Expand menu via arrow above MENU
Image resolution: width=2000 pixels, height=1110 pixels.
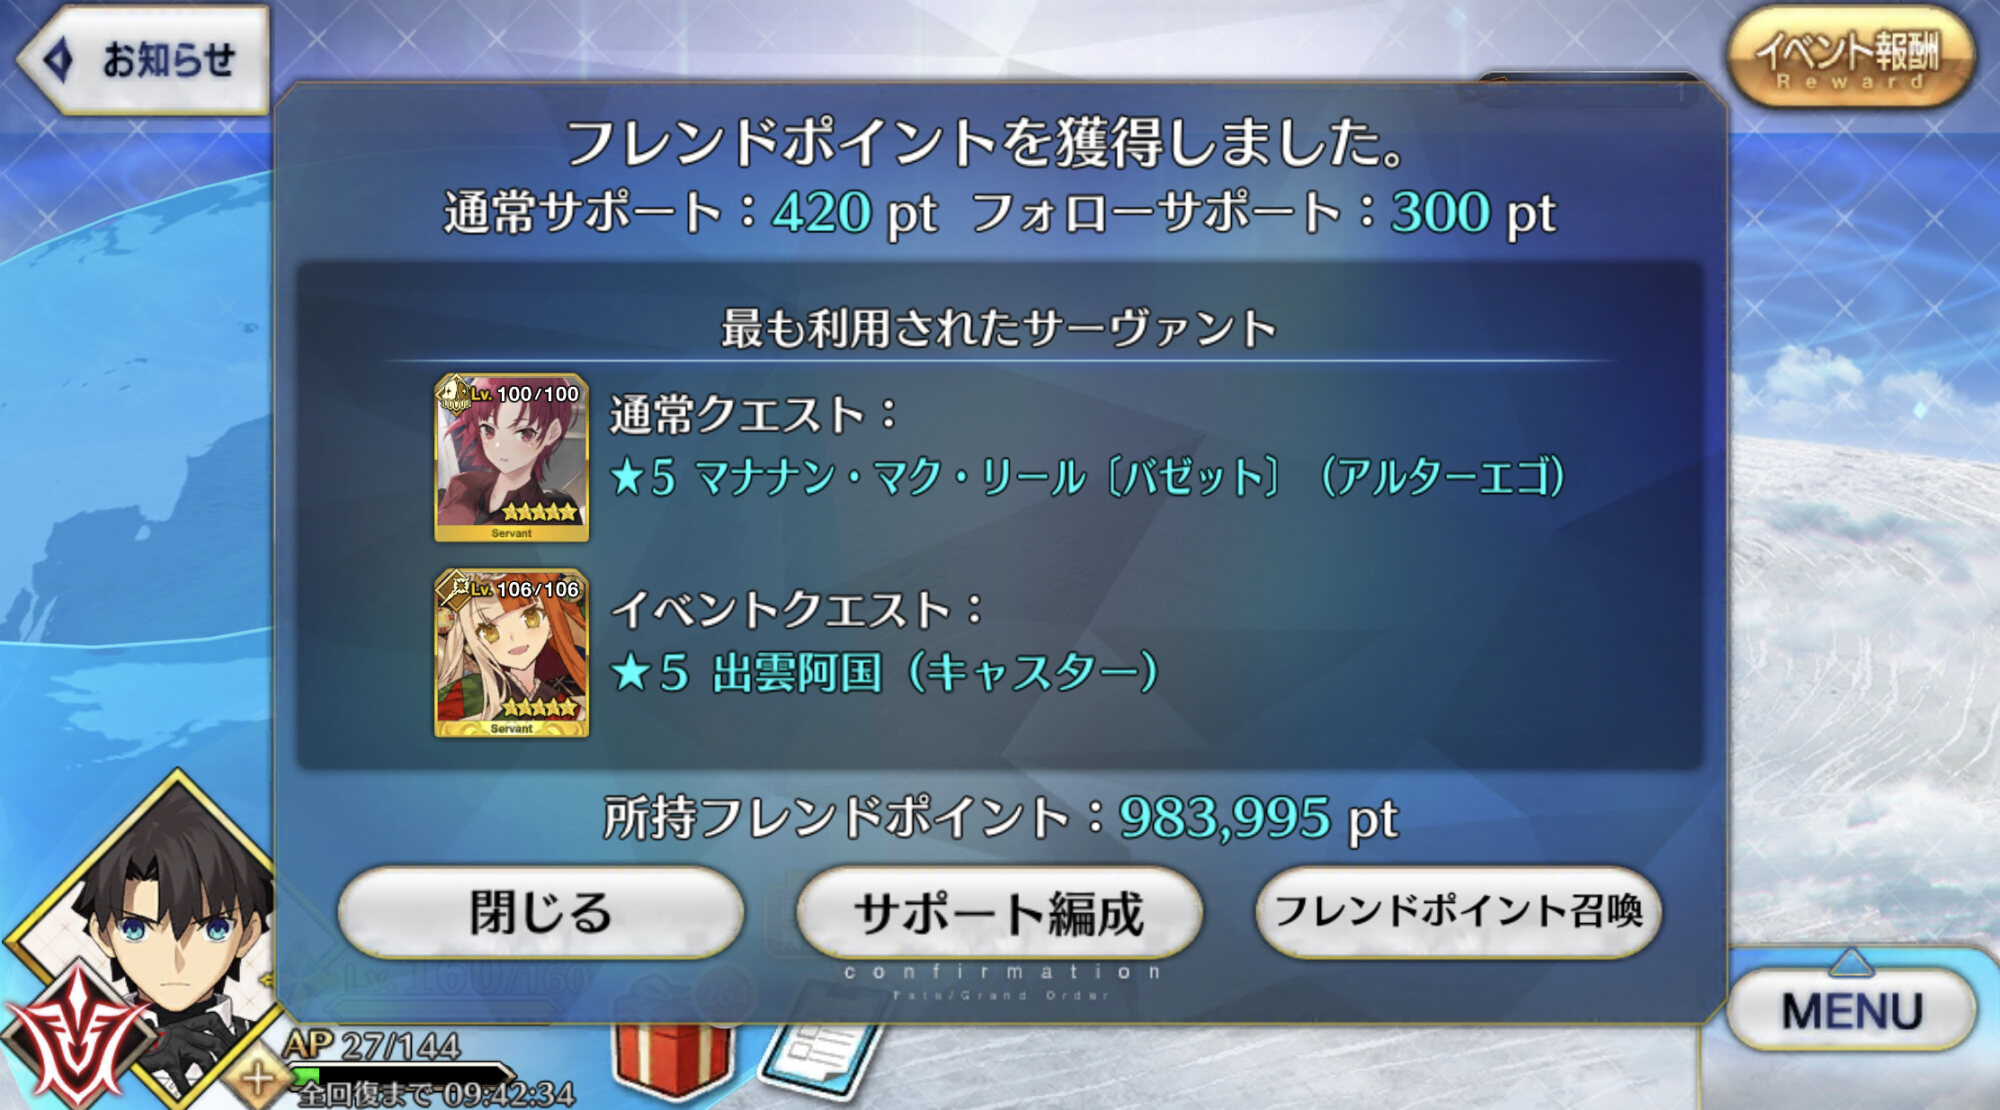click(1851, 962)
